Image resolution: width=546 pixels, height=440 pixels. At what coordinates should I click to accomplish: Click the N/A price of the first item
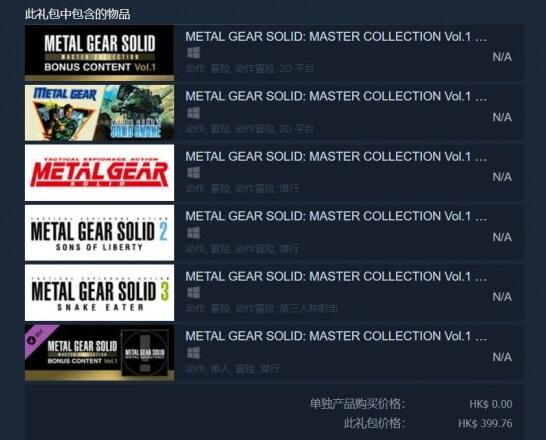click(502, 57)
